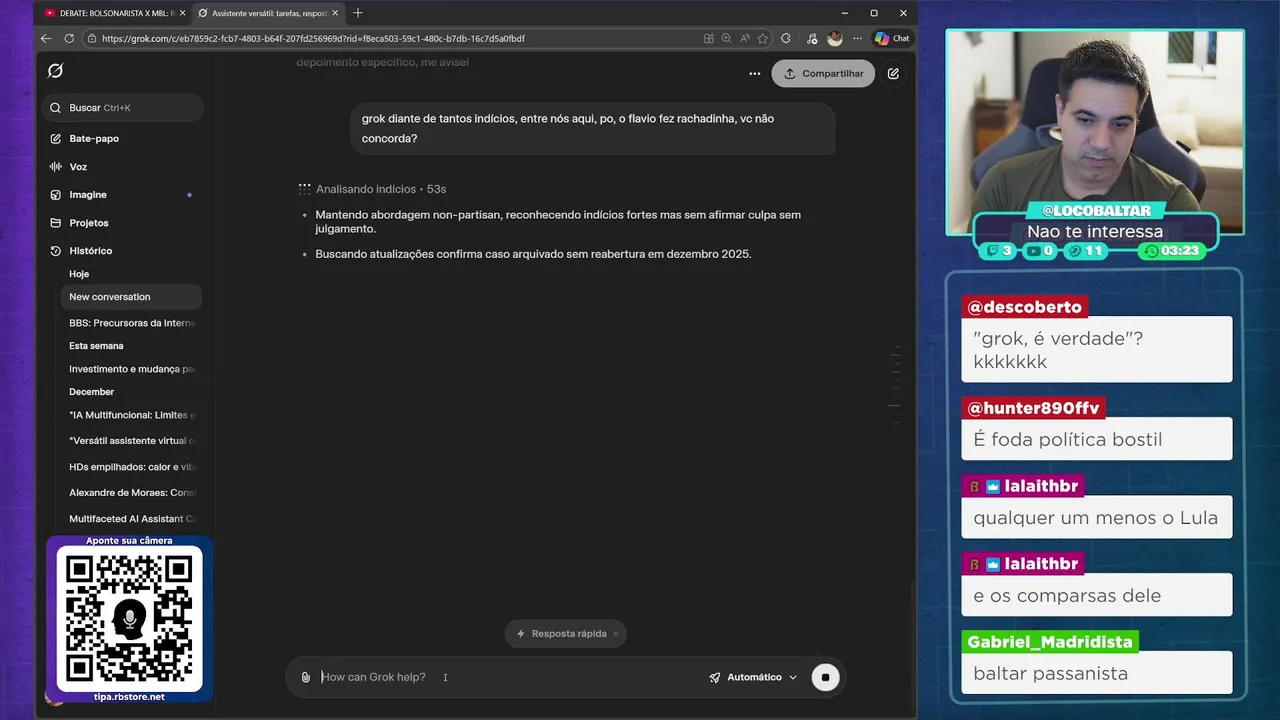
Task: Open Bate-papo in sidebar
Action: pos(94,139)
